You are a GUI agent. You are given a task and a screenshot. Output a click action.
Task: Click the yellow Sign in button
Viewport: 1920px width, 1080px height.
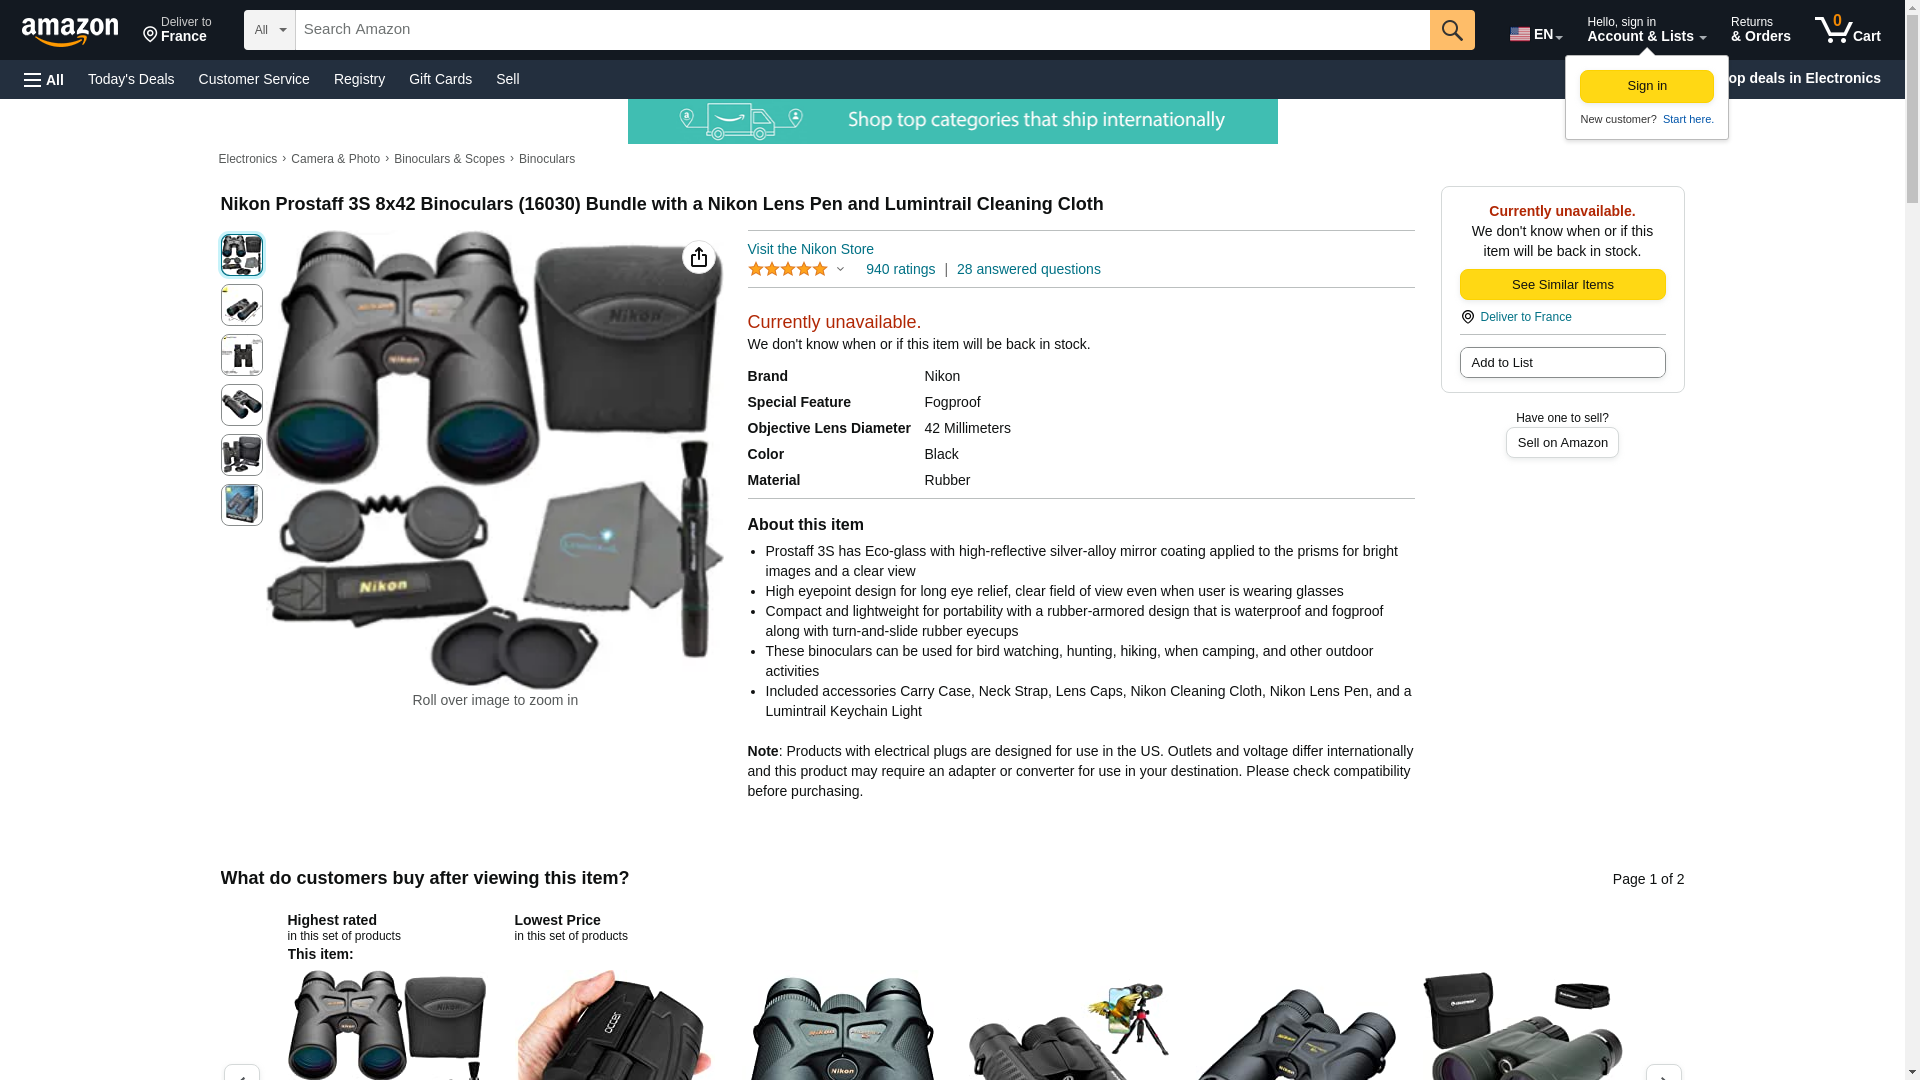(1646, 86)
